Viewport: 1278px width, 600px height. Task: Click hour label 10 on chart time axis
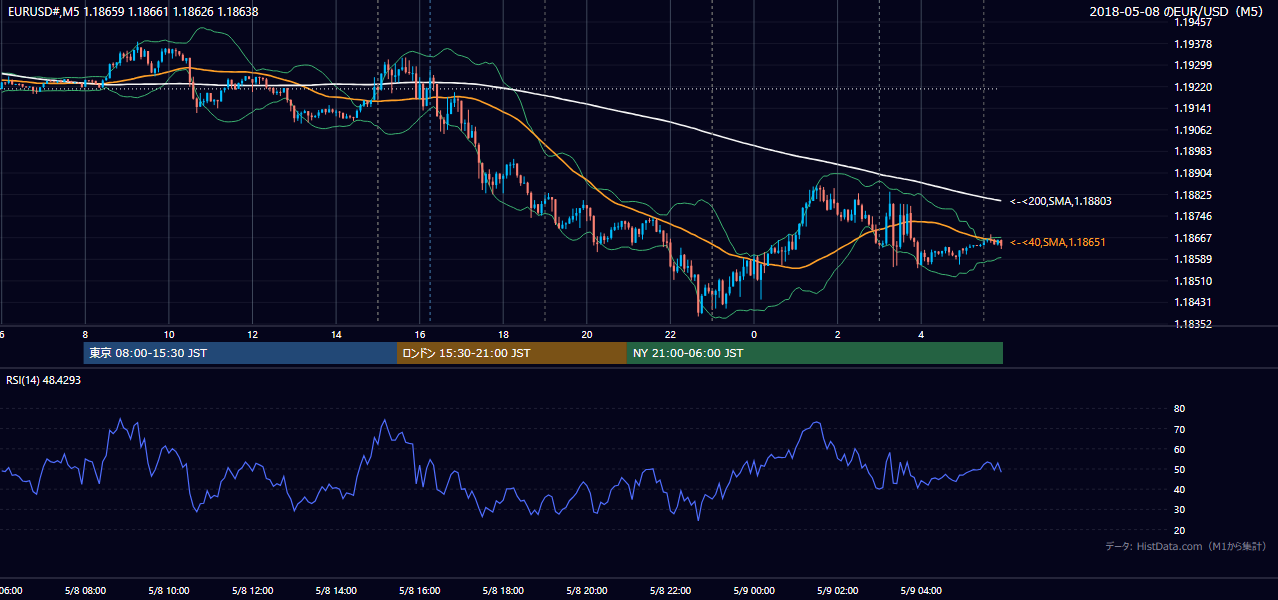point(169,334)
